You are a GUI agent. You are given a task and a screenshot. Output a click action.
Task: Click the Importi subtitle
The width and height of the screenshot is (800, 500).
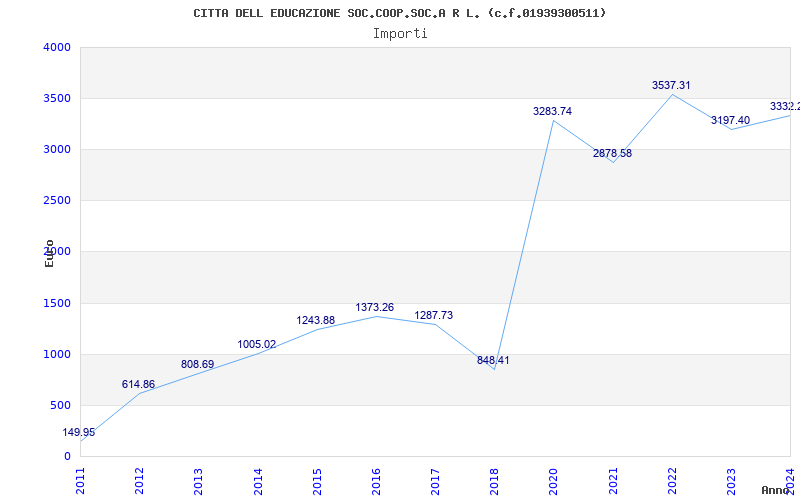tap(400, 34)
